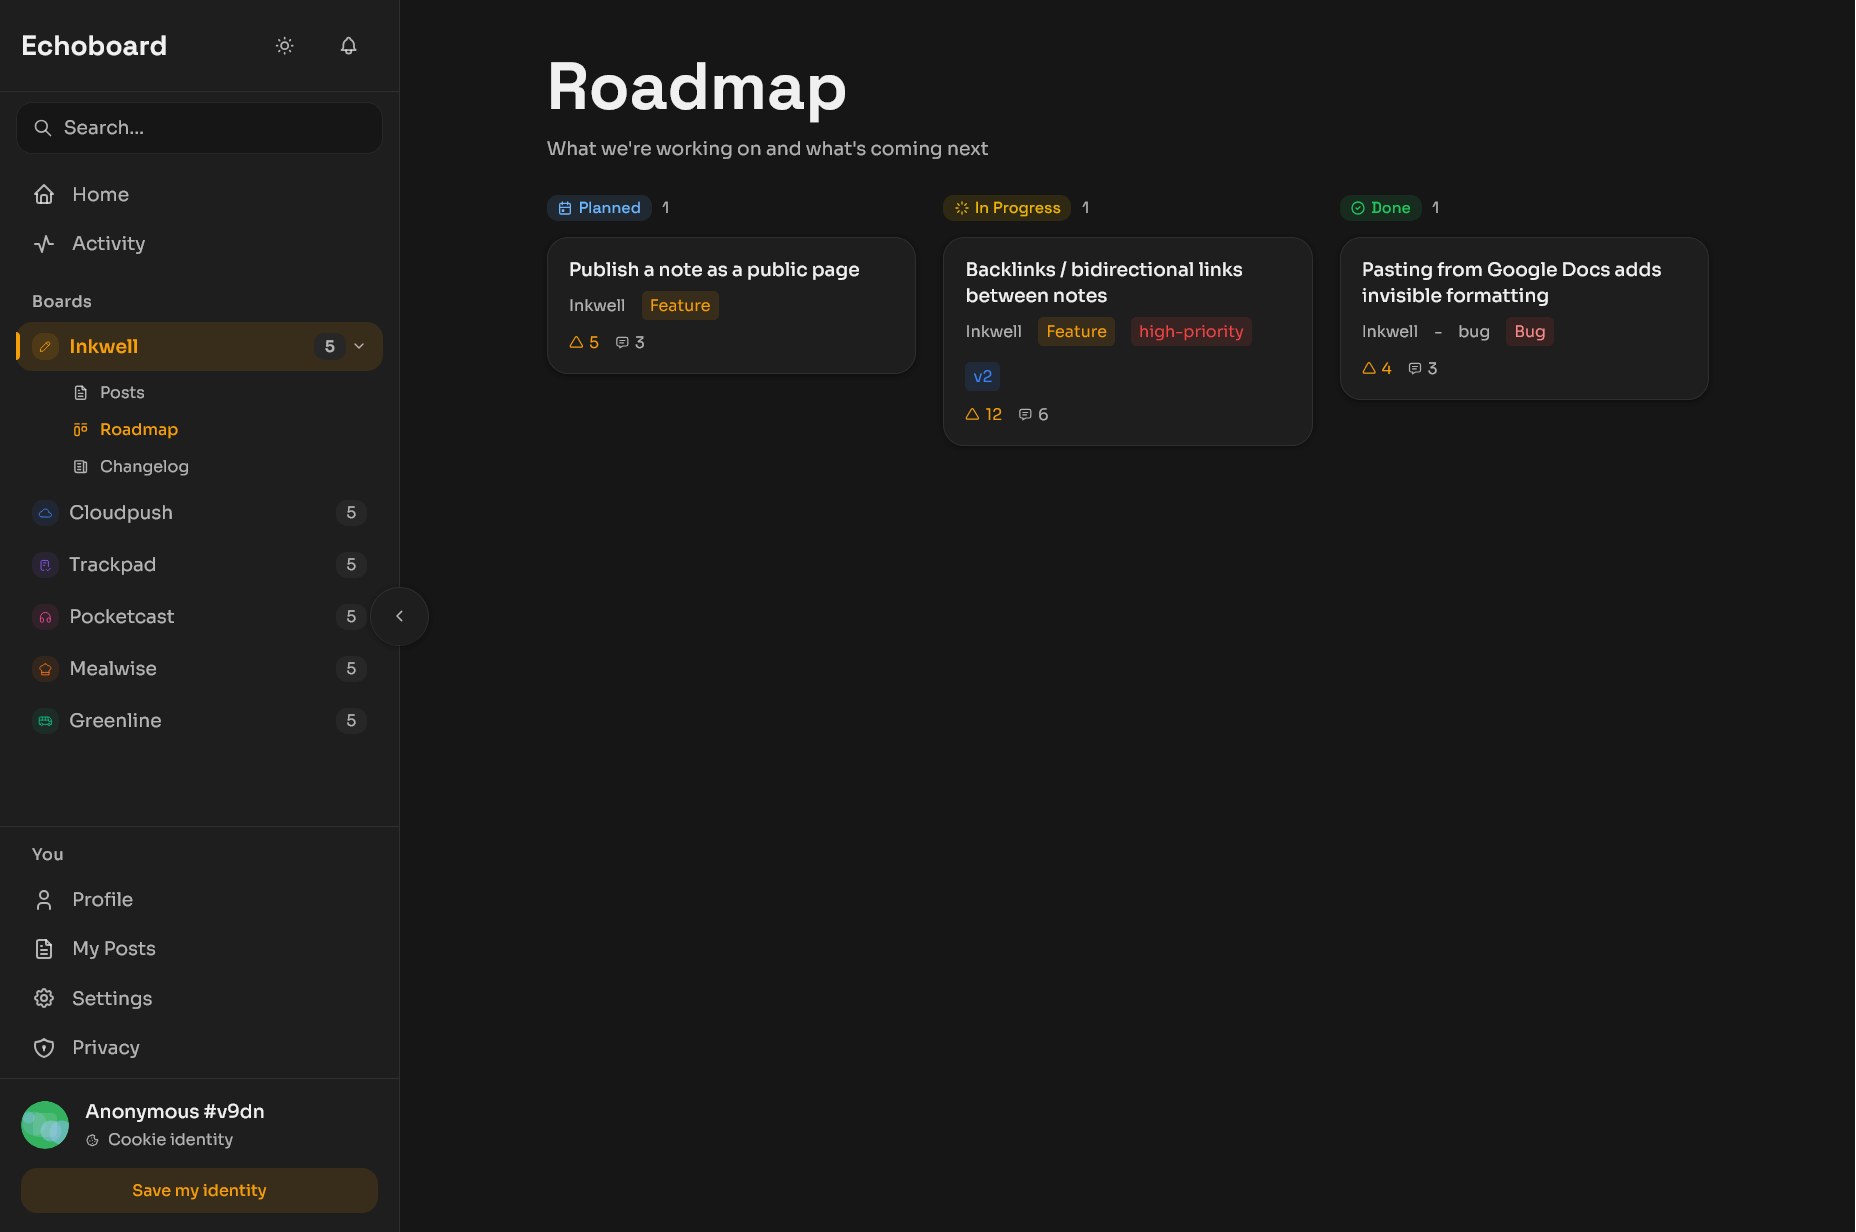Open the Activity page
The height and width of the screenshot is (1232, 1856).
coord(108,243)
